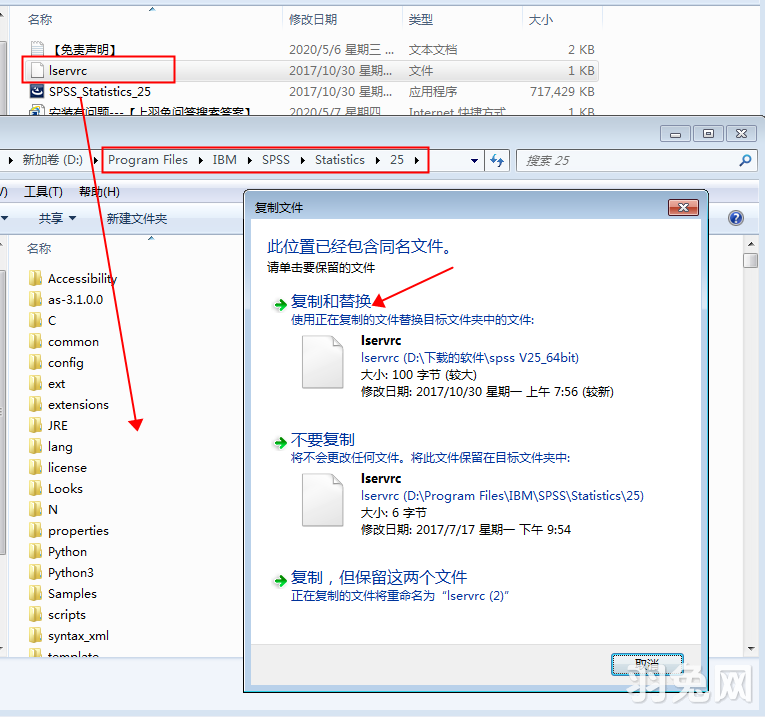This screenshot has height=717, width=765.
Task: Click the config folder icon
Action: (x=35, y=362)
